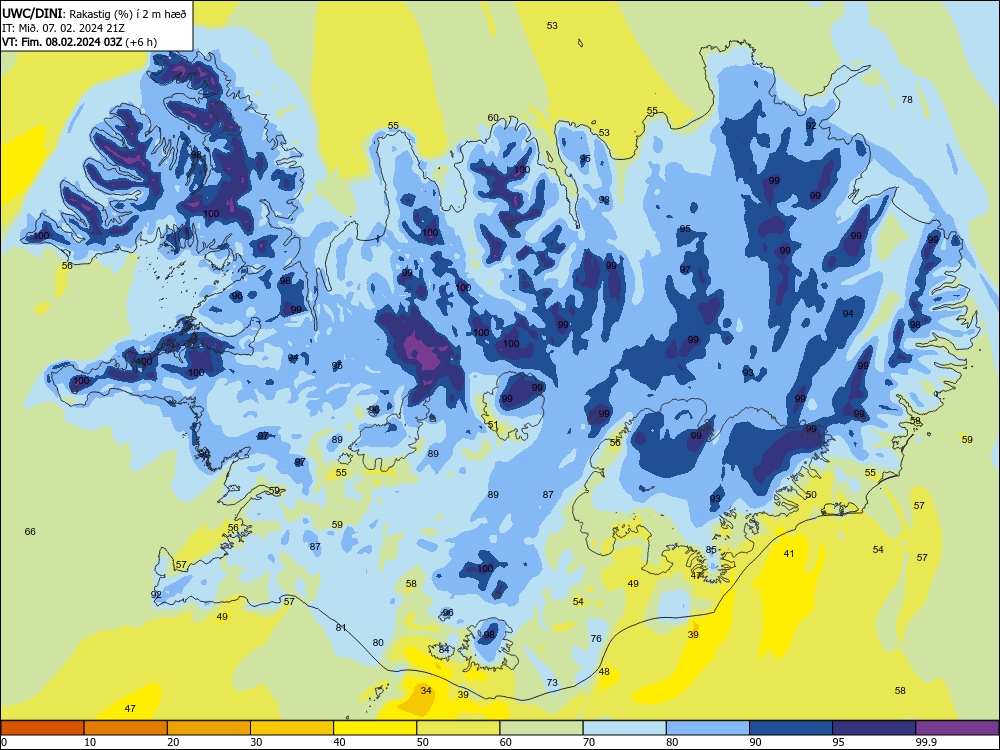Click the bright yellow 40–50 legend swatch

coord(375,728)
